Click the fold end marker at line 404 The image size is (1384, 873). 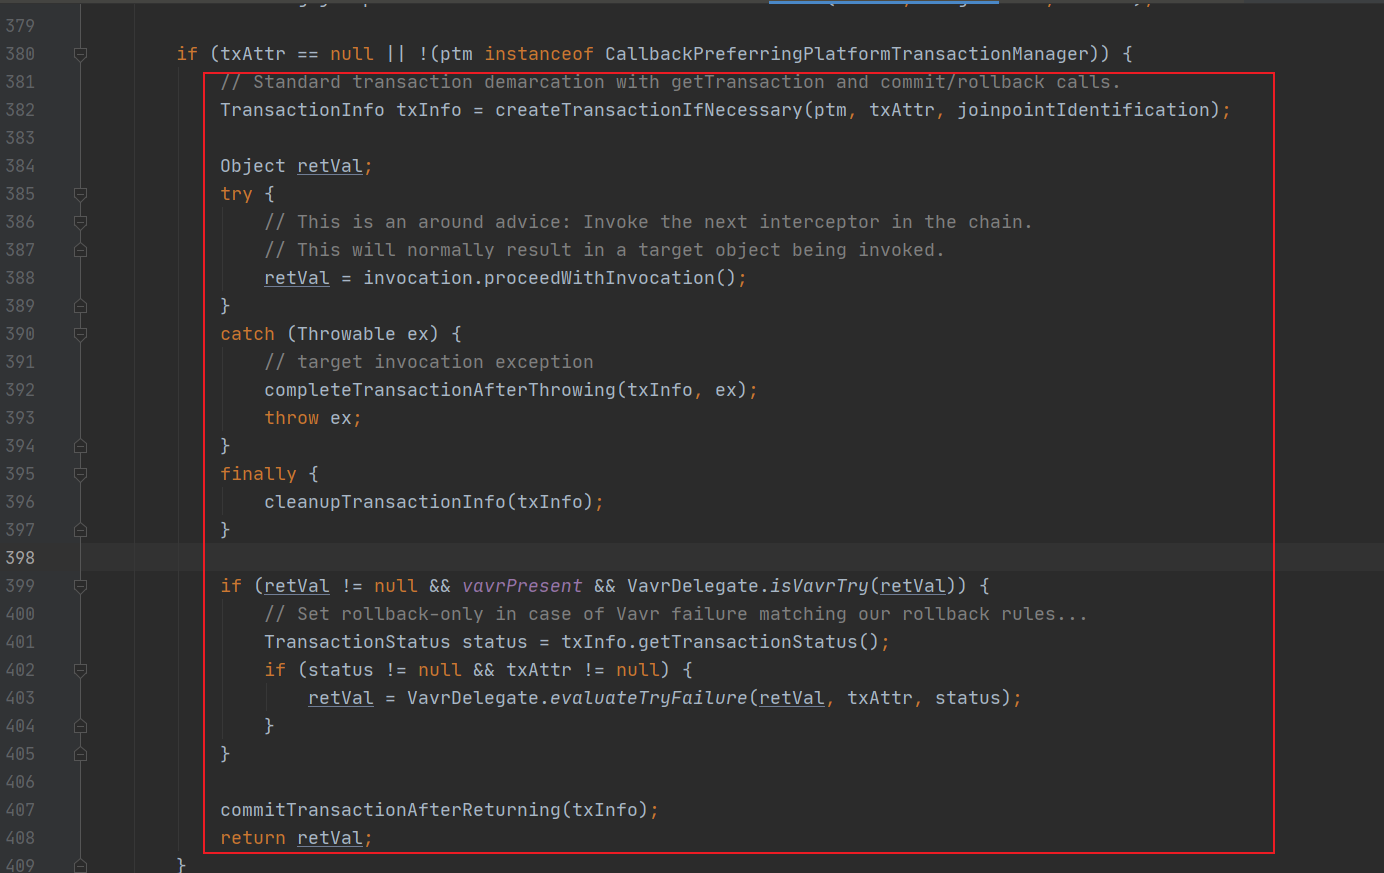(81, 726)
